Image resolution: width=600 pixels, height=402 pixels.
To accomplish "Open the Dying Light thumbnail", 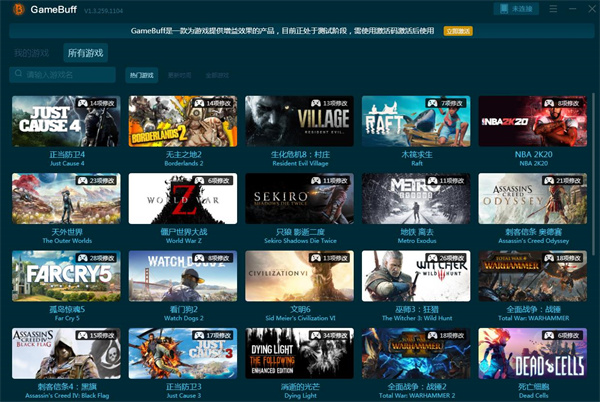I will 299,353.
